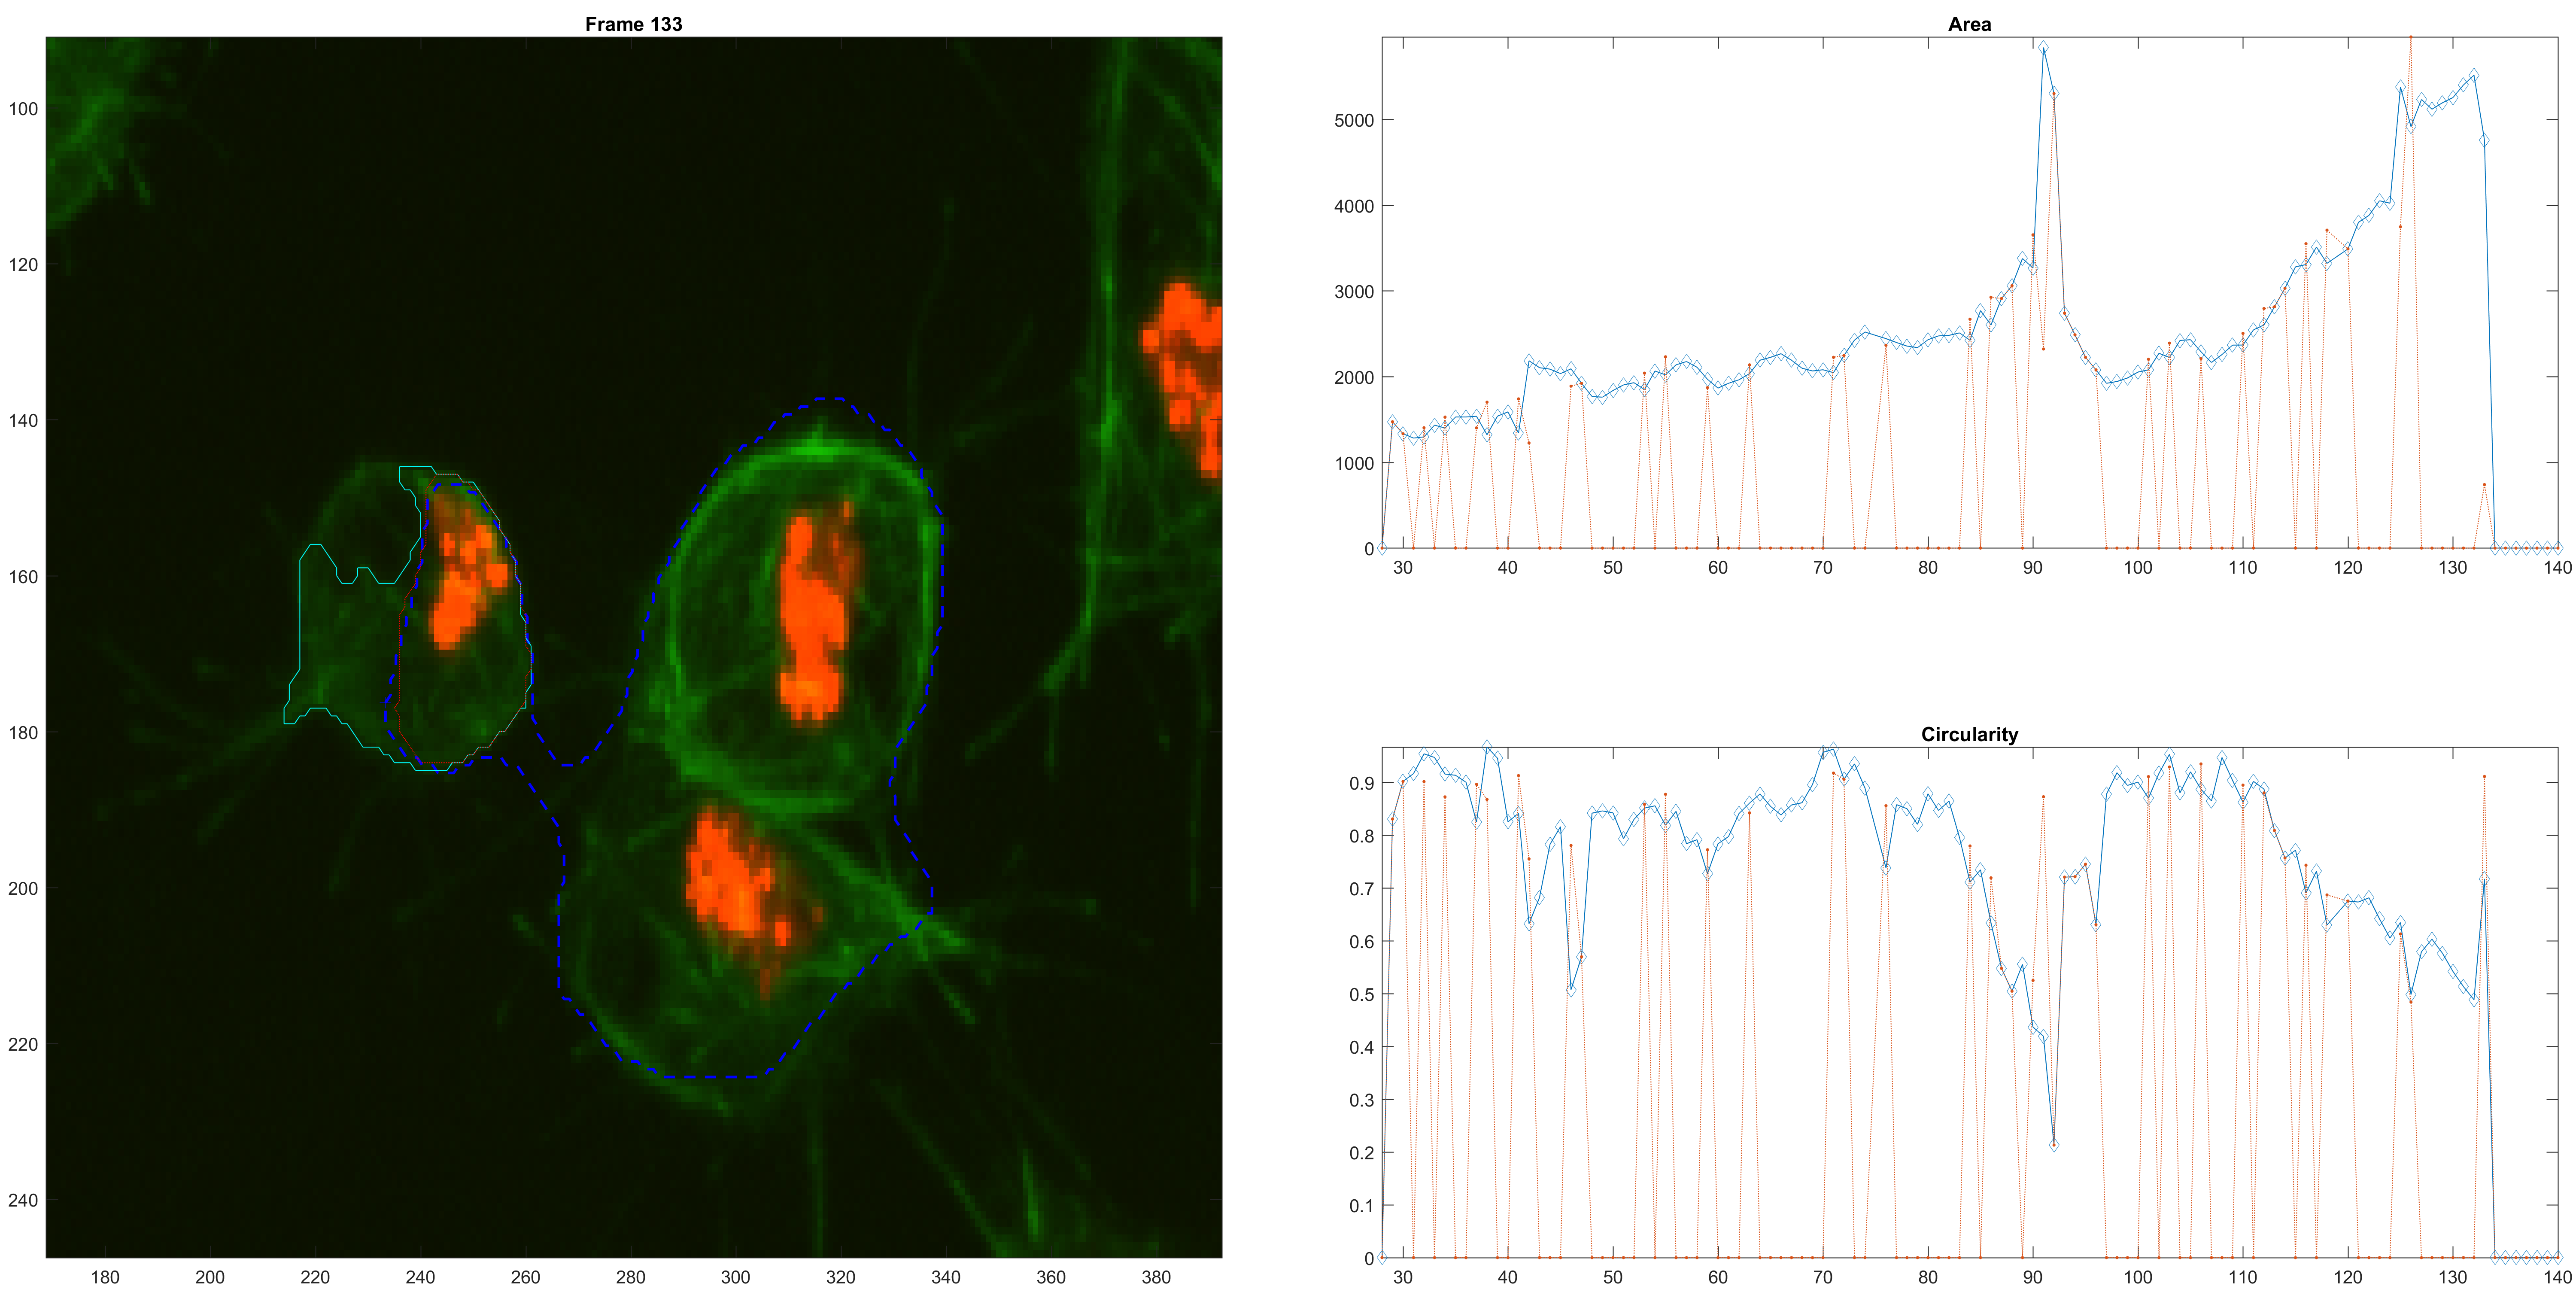2576x1292 pixels.
Task: Click the 360 tick on image x-axis
Action: click(x=1051, y=1277)
